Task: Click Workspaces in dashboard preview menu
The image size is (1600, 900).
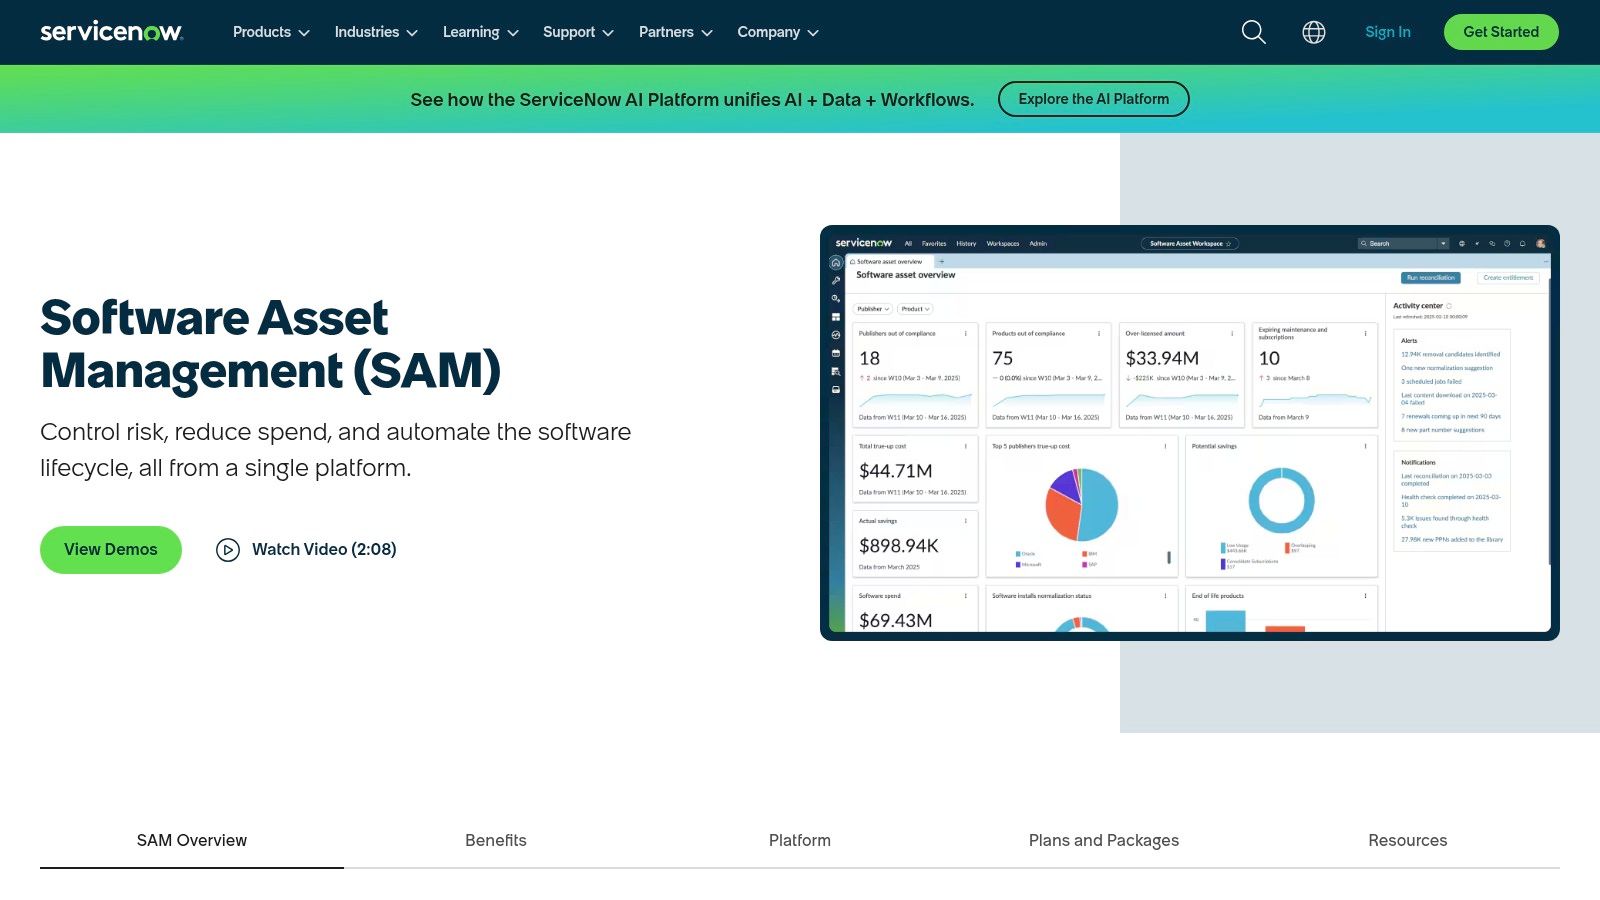Action: click(x=1003, y=243)
